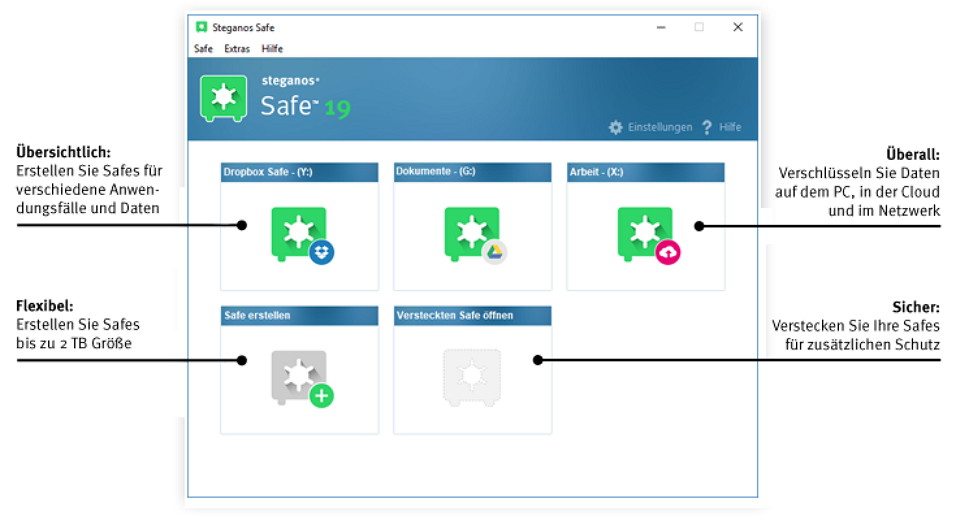Open Einstellungen link in header
Viewport: 956px width, 516px height.
[660, 127]
